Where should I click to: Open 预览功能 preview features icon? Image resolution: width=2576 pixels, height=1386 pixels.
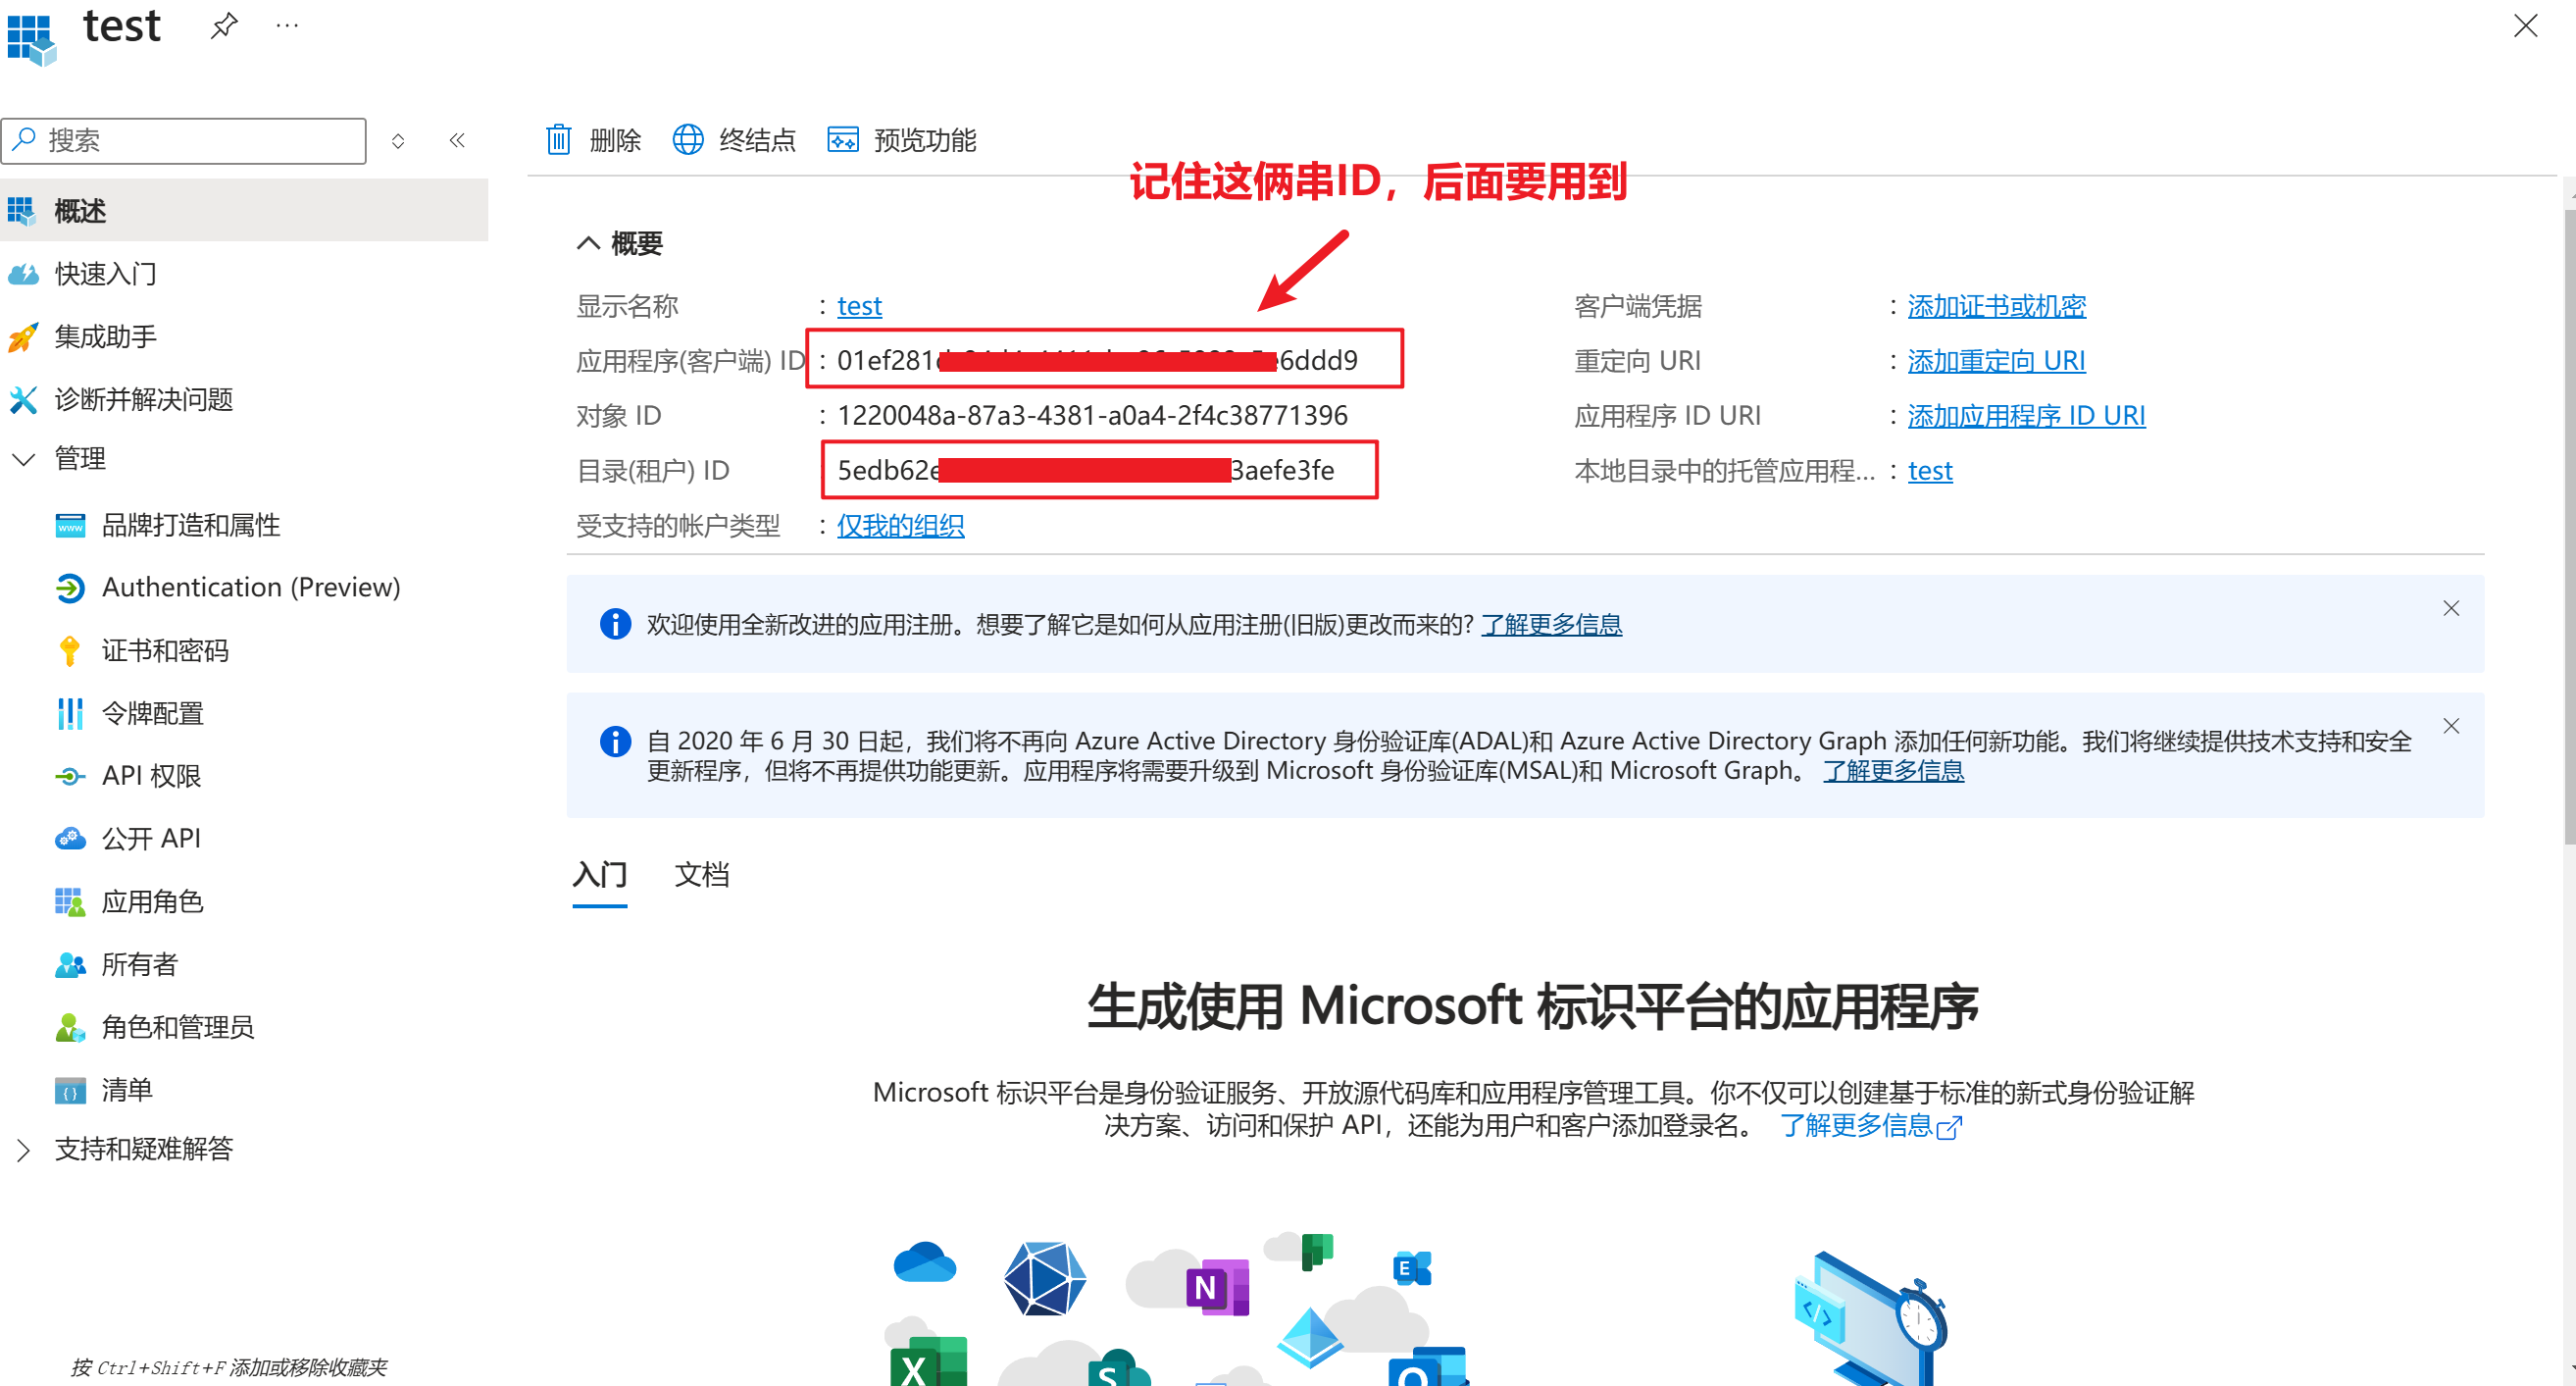tap(843, 140)
